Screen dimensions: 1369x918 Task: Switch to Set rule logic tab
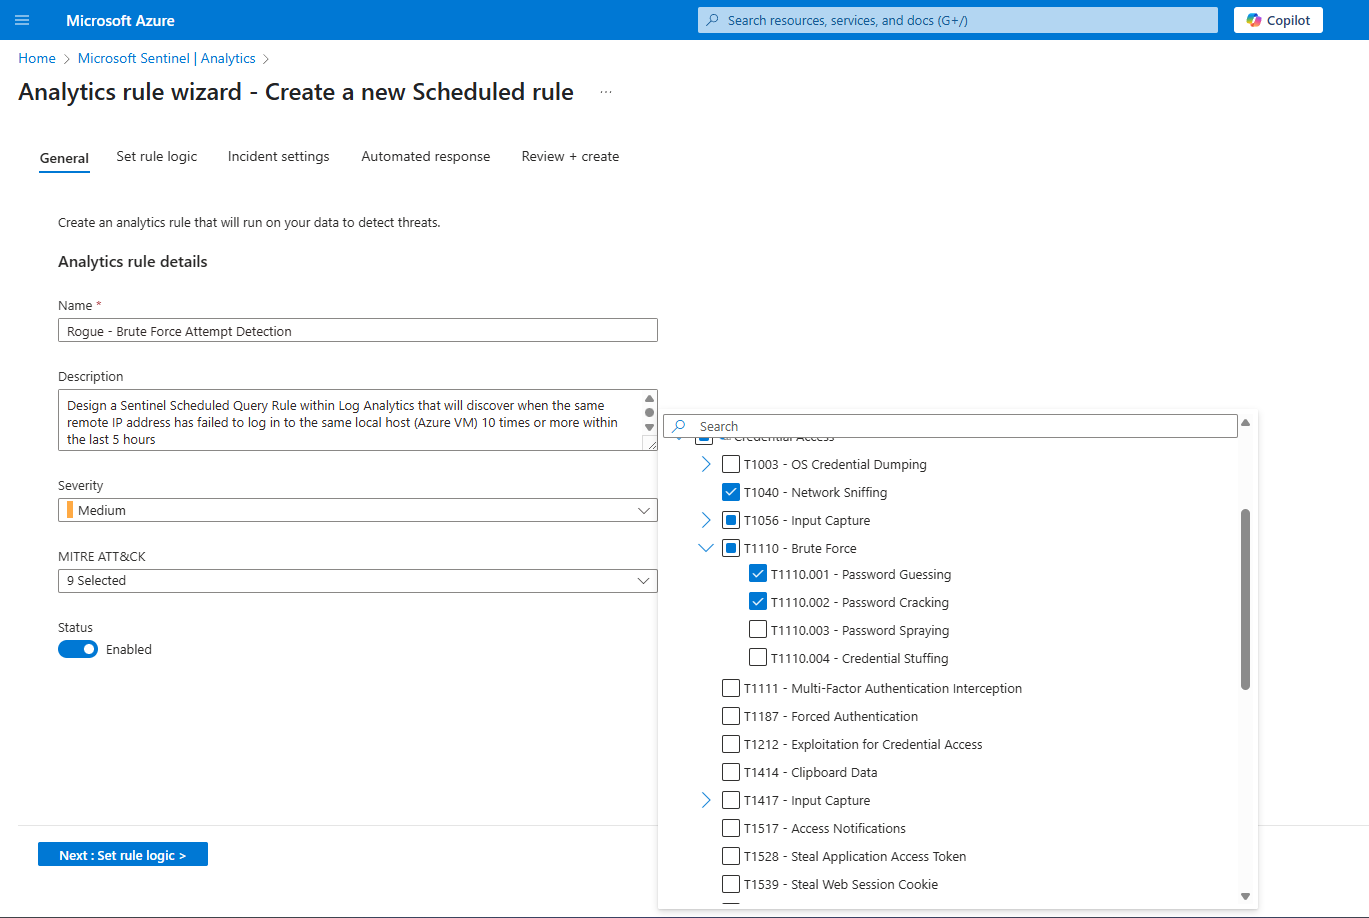(x=156, y=156)
